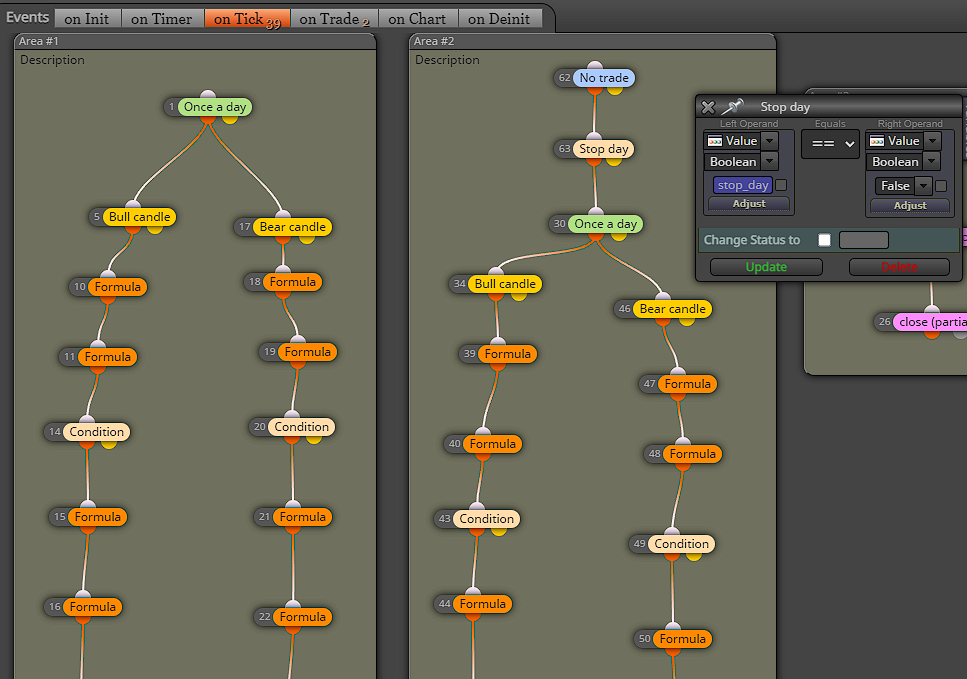
Task: Open the on Trade events tab
Action: (x=334, y=19)
